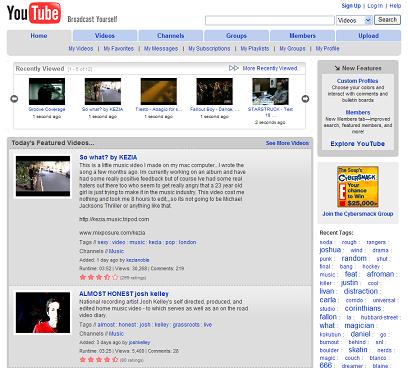Click the right carousel arrow in Recently Viewed
Screen dimensions: 408x368
tap(305, 99)
